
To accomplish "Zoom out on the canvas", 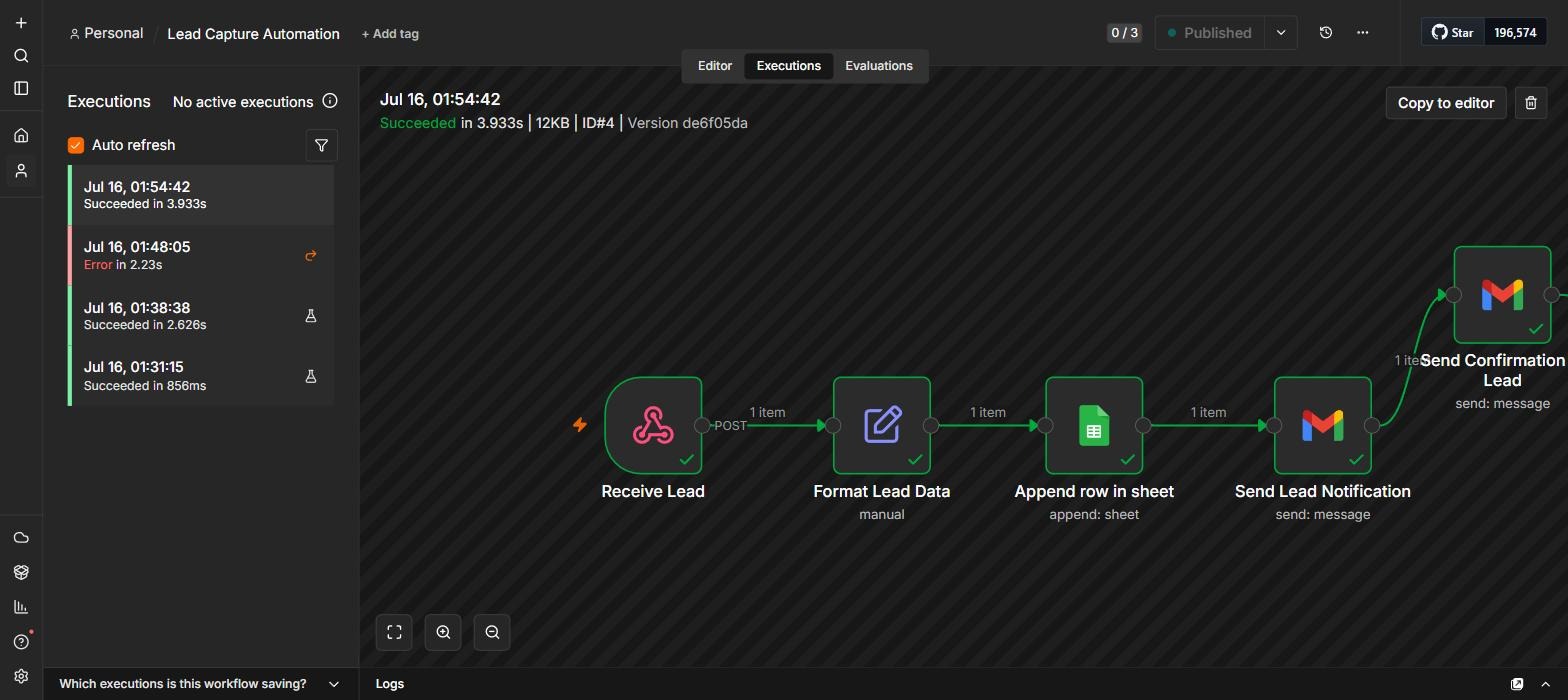I will pyautogui.click(x=492, y=632).
